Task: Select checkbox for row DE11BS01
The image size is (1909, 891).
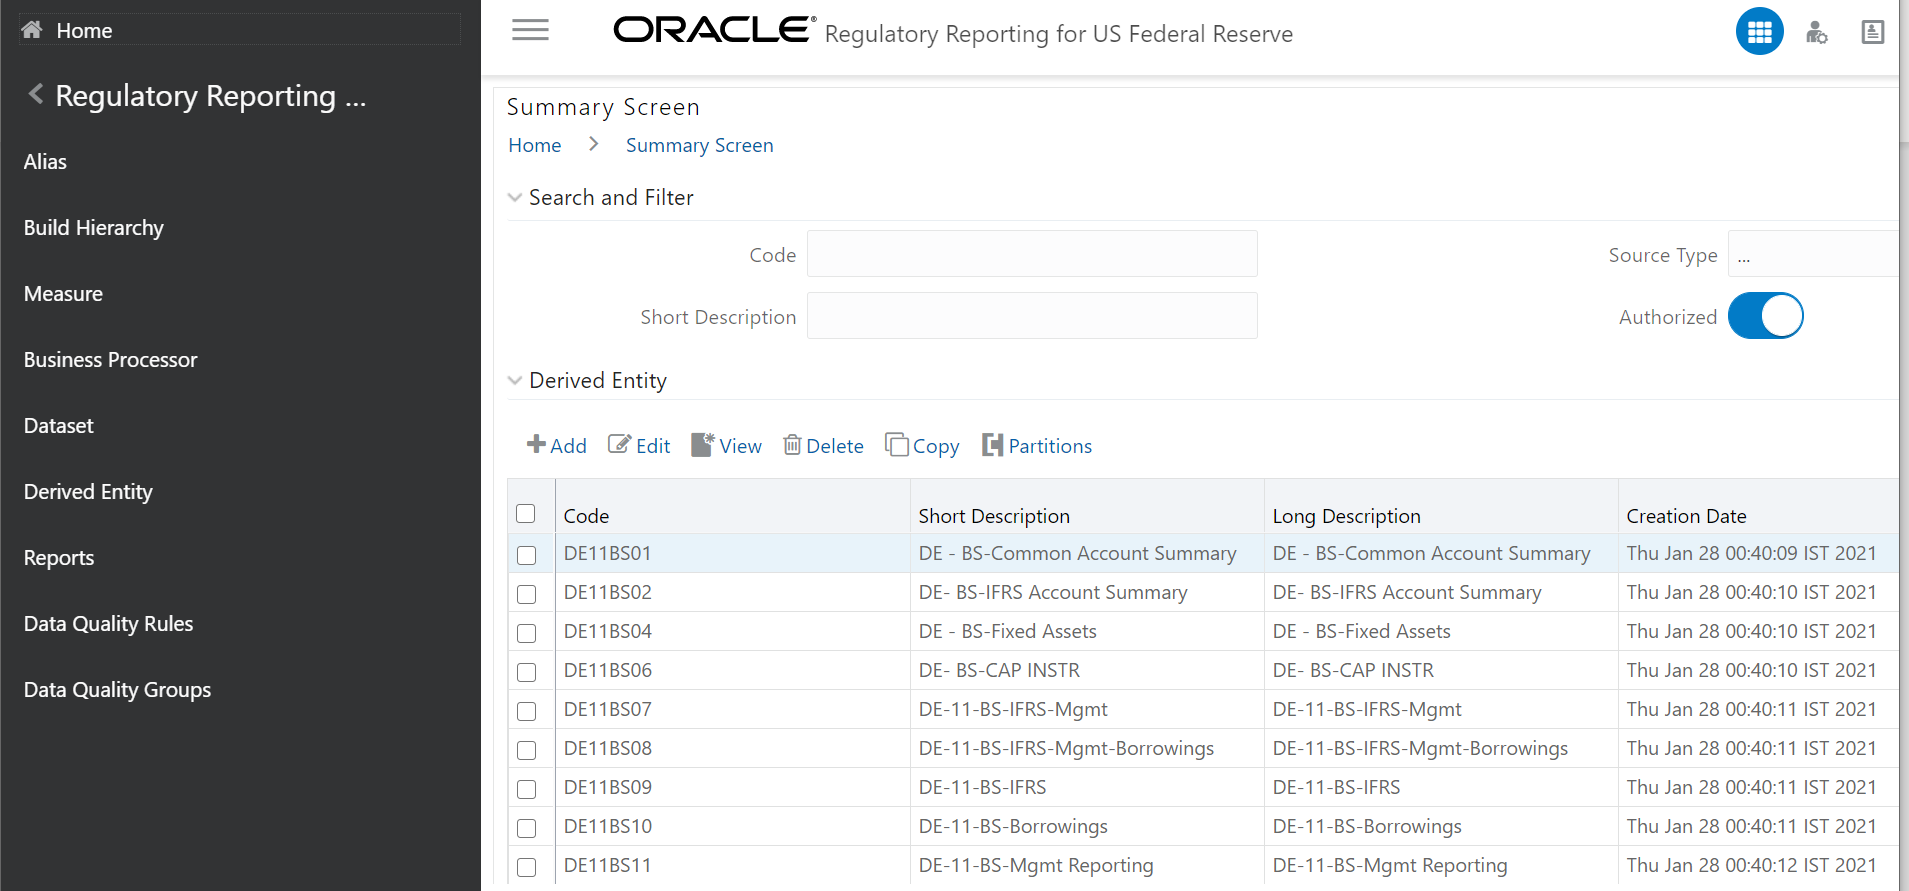Action: pyautogui.click(x=527, y=555)
